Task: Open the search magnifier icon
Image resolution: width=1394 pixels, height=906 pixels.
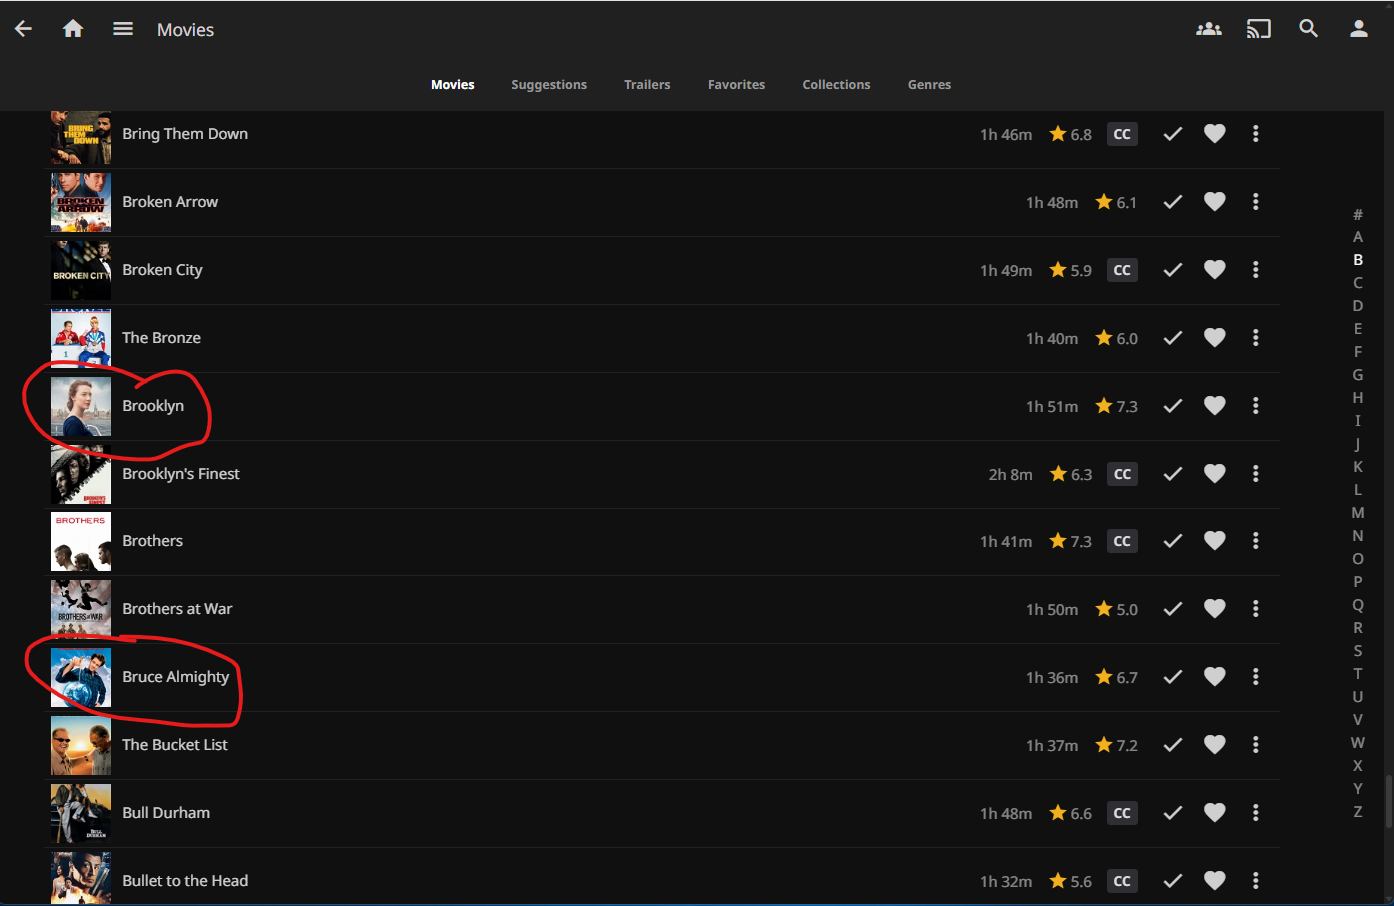Action: pyautogui.click(x=1308, y=29)
